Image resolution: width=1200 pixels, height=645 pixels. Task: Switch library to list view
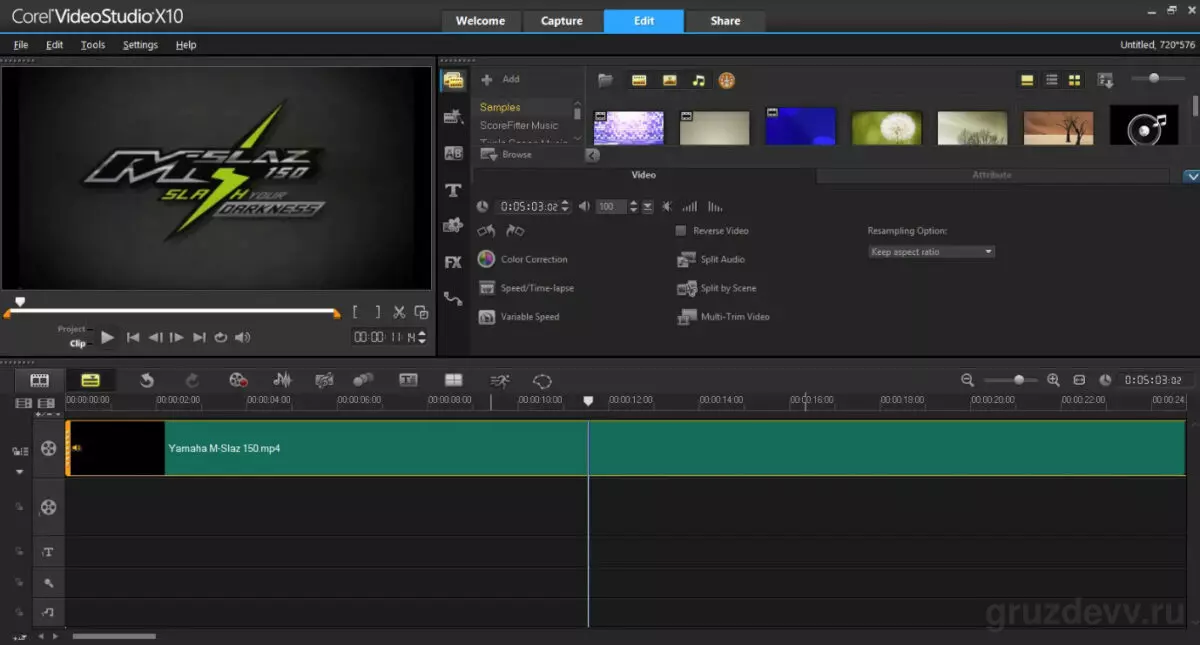pyautogui.click(x=1051, y=80)
